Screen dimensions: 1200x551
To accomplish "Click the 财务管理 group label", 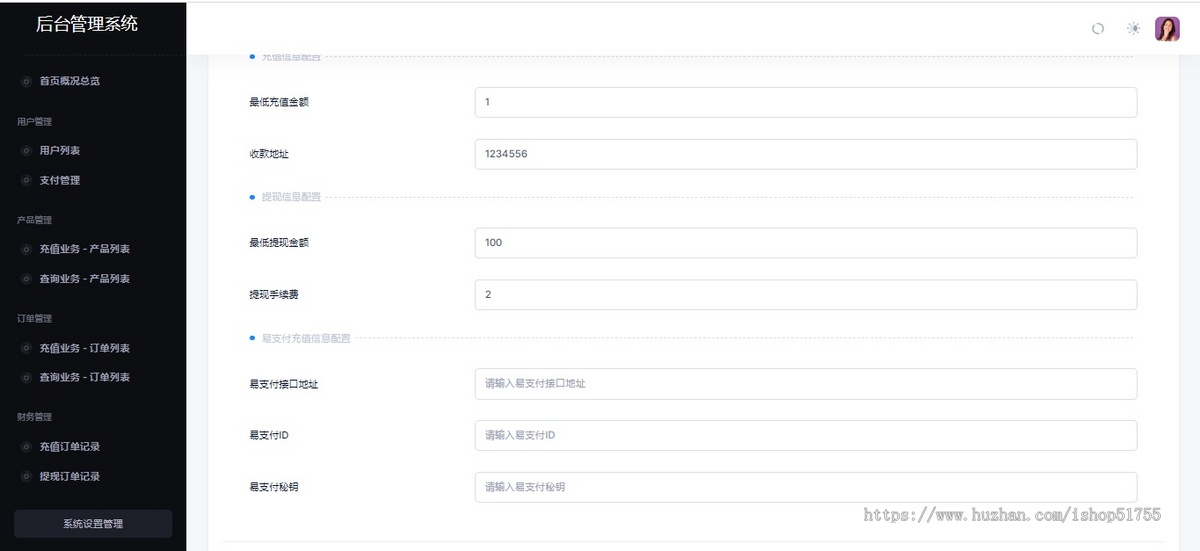I will click(34, 417).
